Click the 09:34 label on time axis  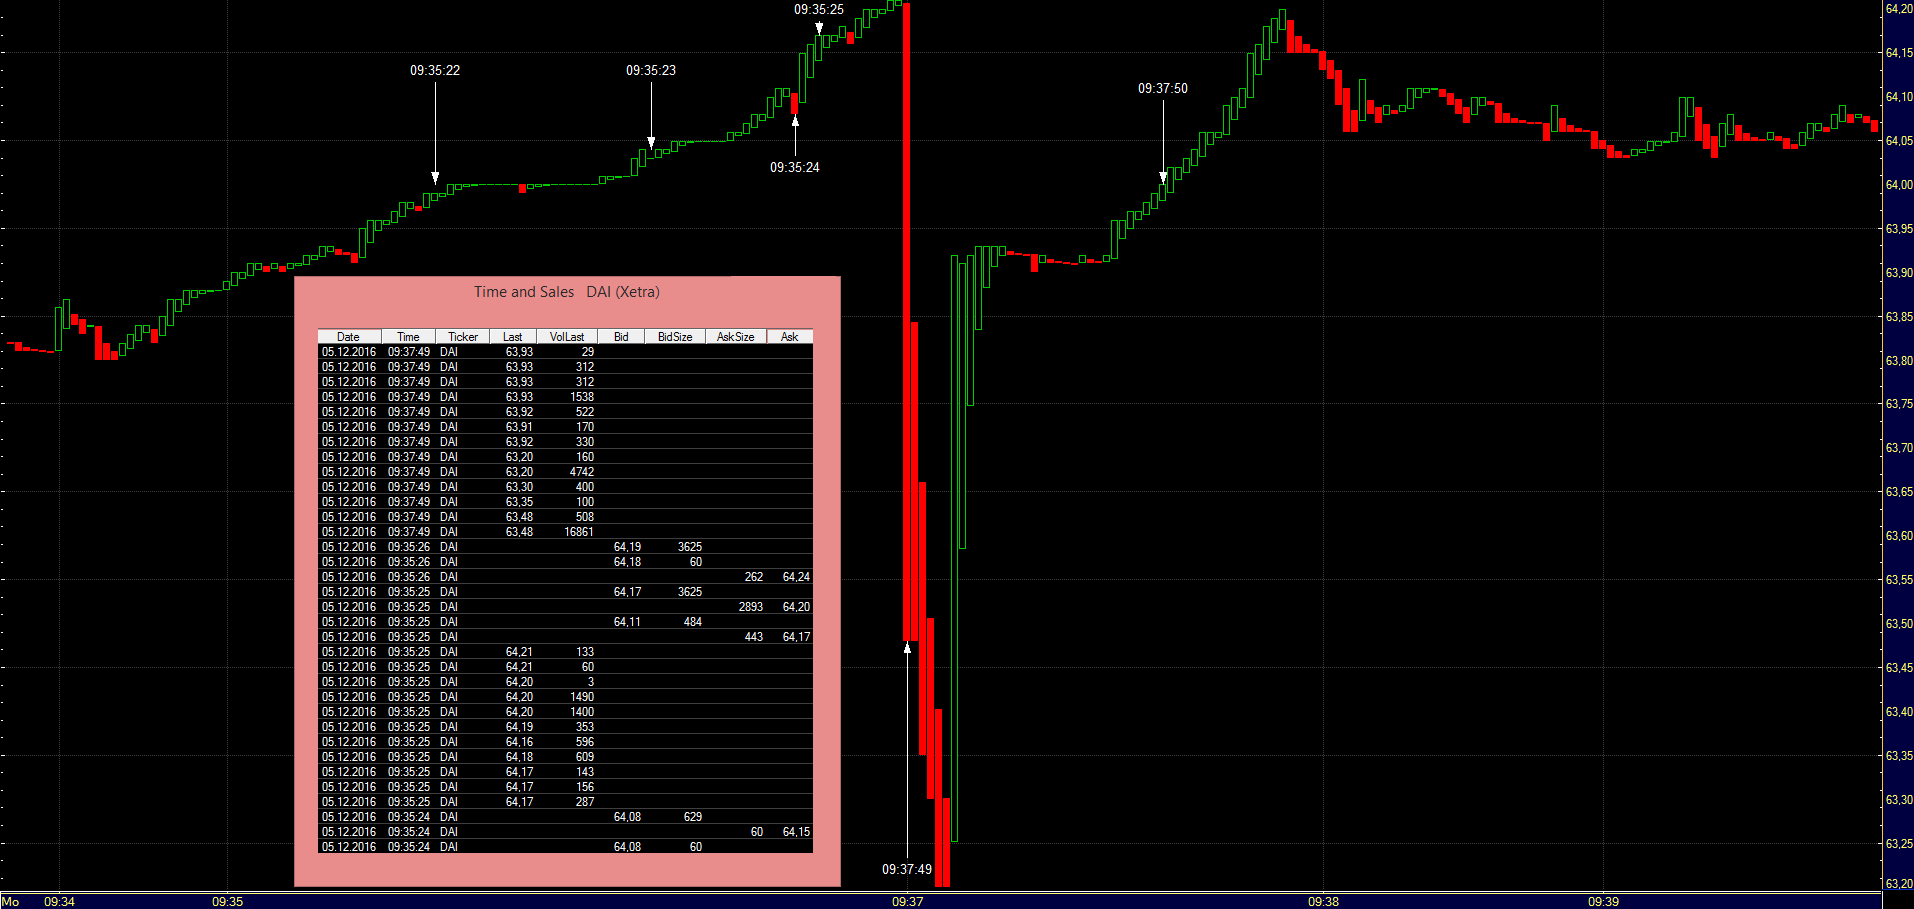(59, 902)
